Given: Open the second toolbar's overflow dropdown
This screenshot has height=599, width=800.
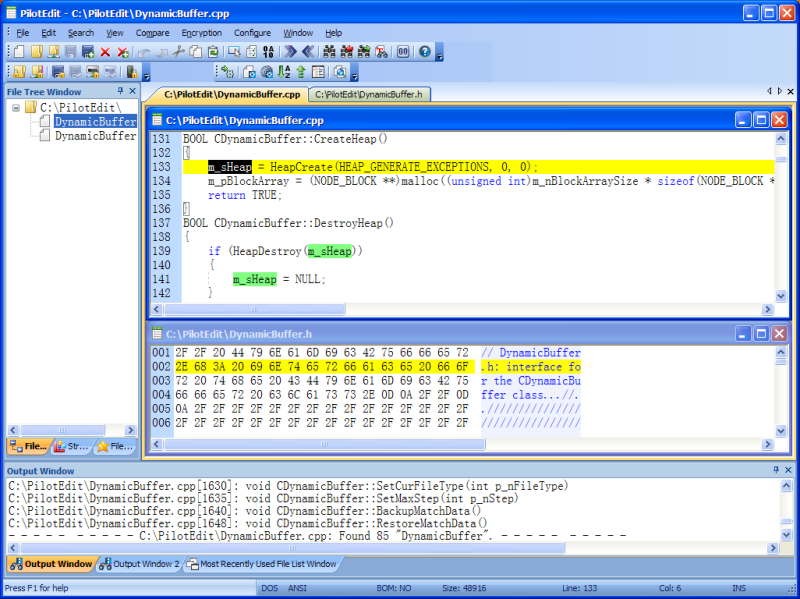Looking at the screenshot, I should tap(145, 75).
